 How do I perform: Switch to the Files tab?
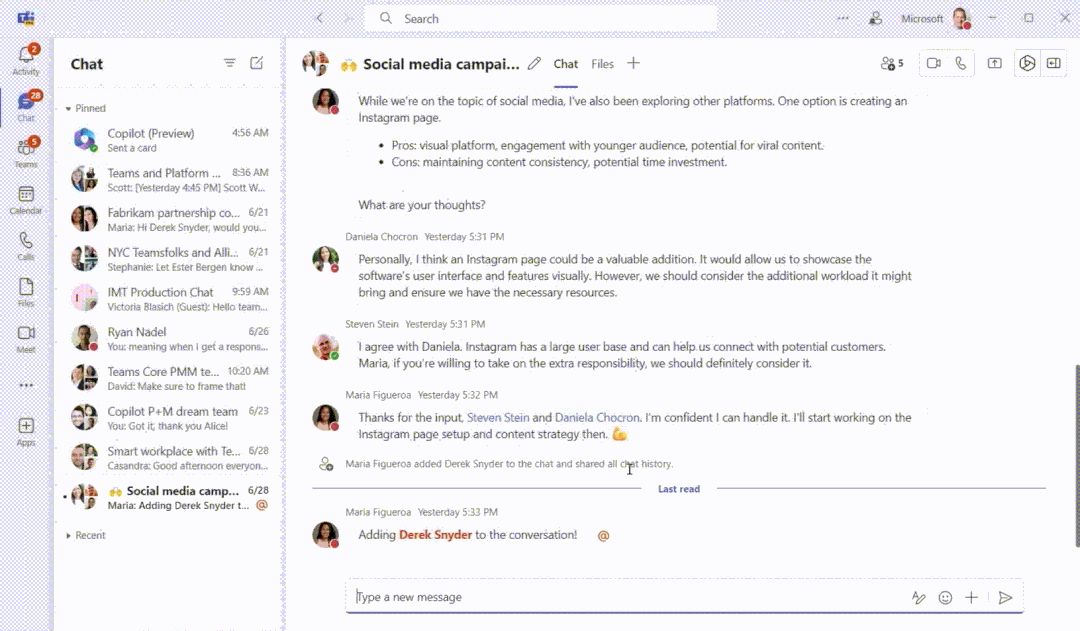click(x=602, y=64)
